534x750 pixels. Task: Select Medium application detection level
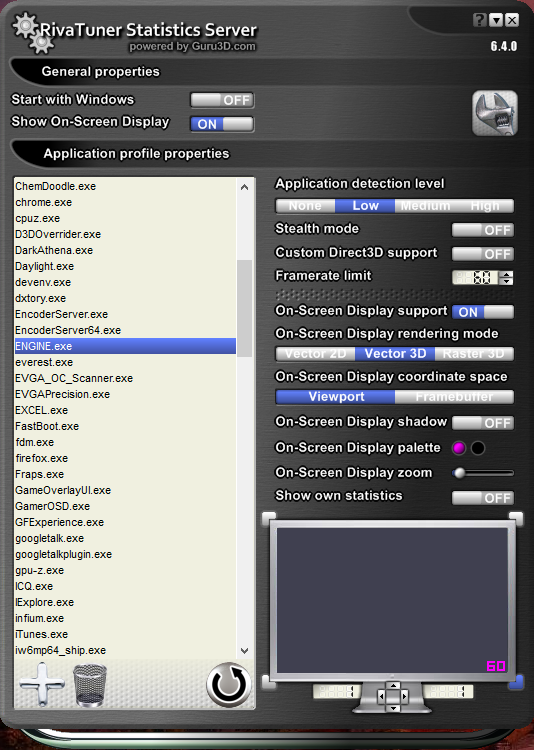click(x=425, y=206)
